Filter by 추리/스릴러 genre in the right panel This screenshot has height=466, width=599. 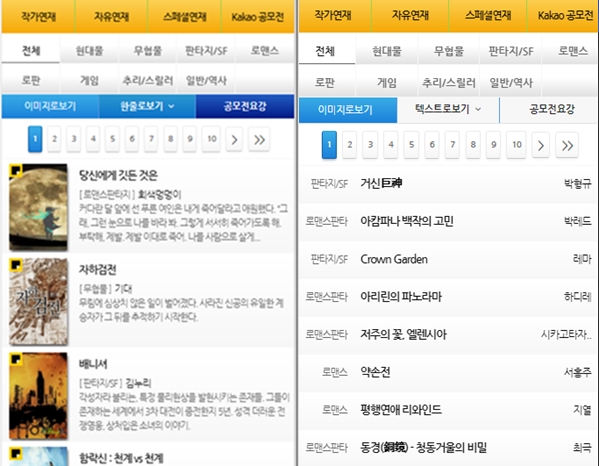[448, 83]
